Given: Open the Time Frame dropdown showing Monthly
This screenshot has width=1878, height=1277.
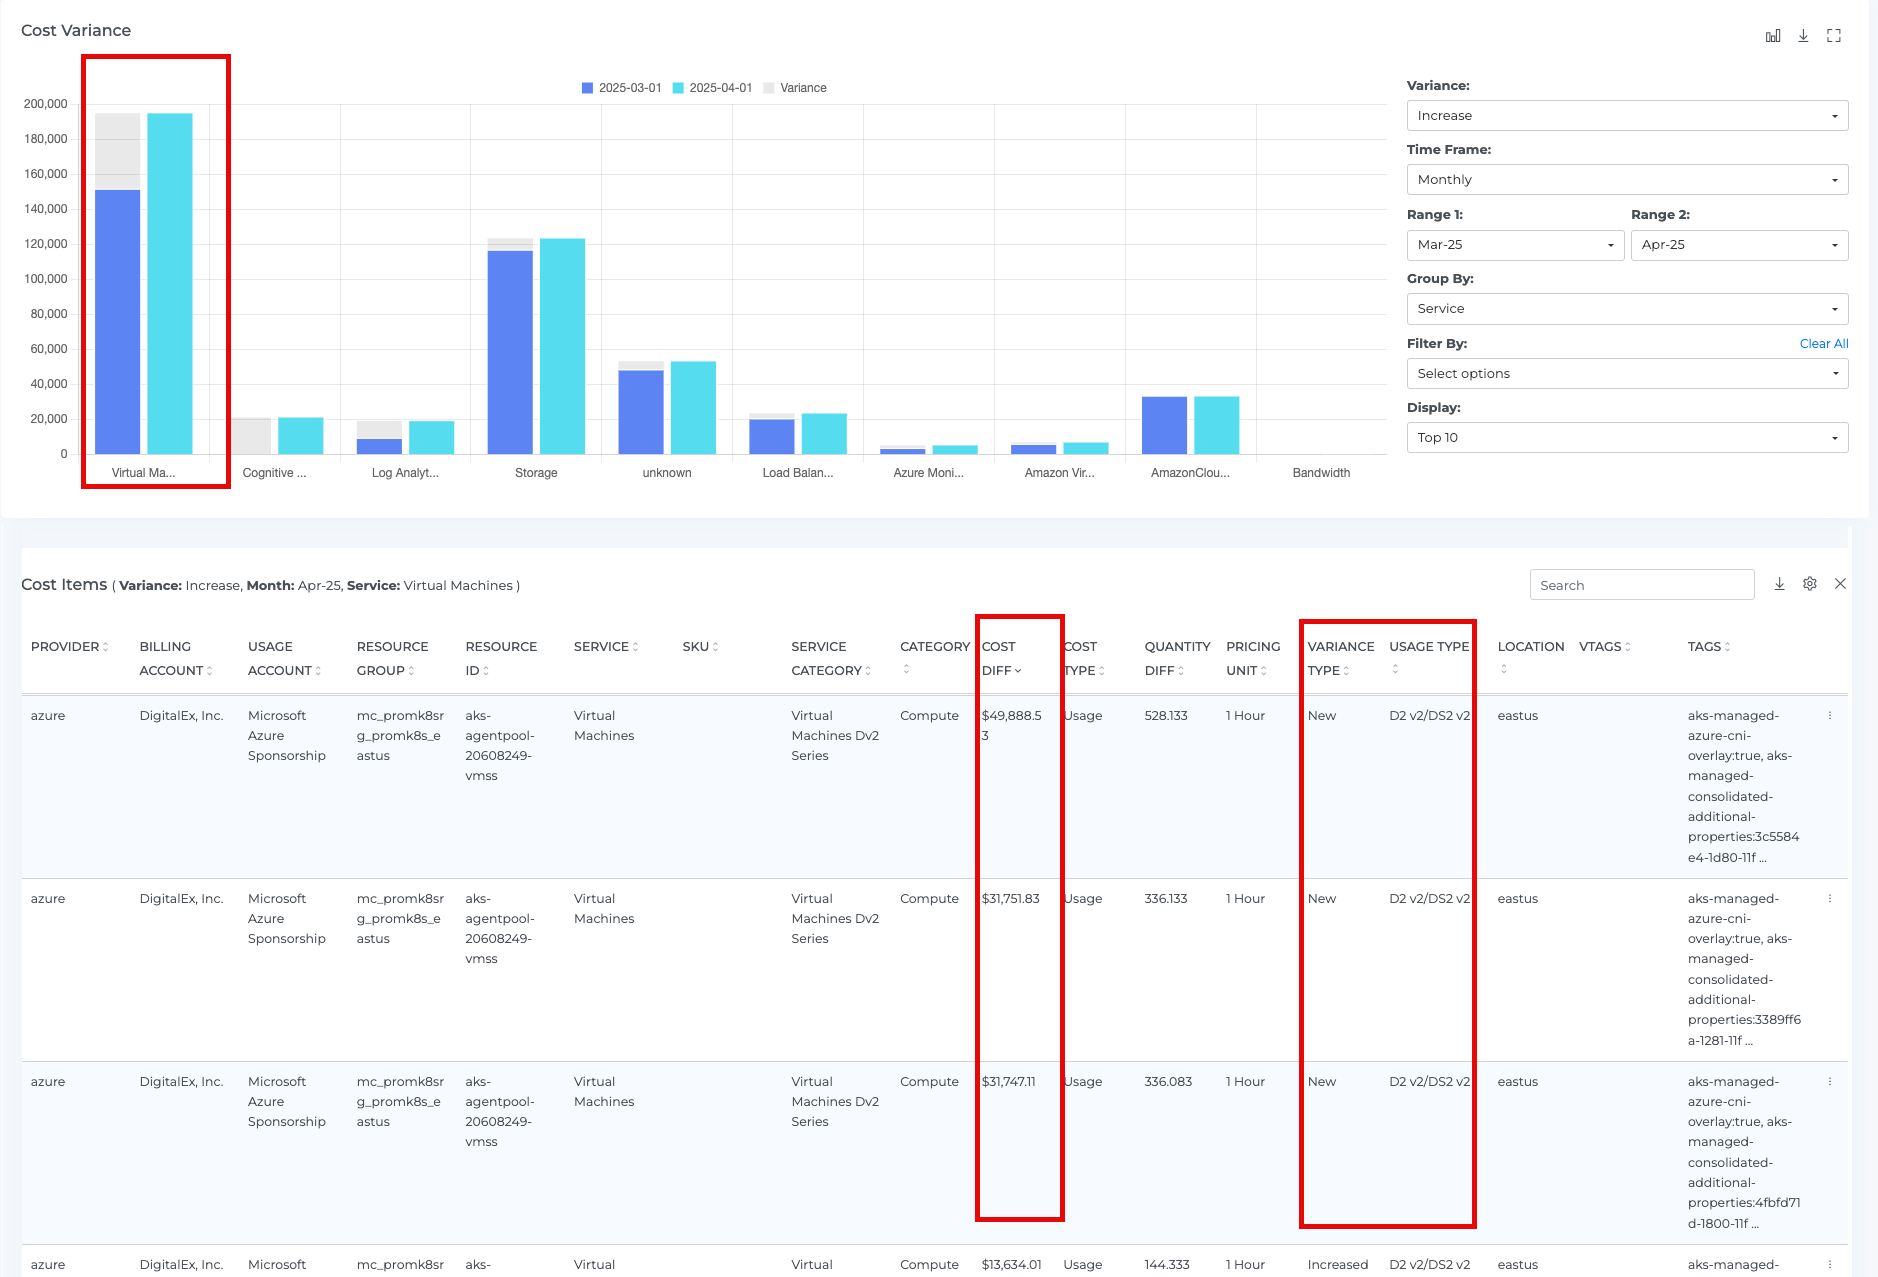Looking at the screenshot, I should tap(1626, 180).
